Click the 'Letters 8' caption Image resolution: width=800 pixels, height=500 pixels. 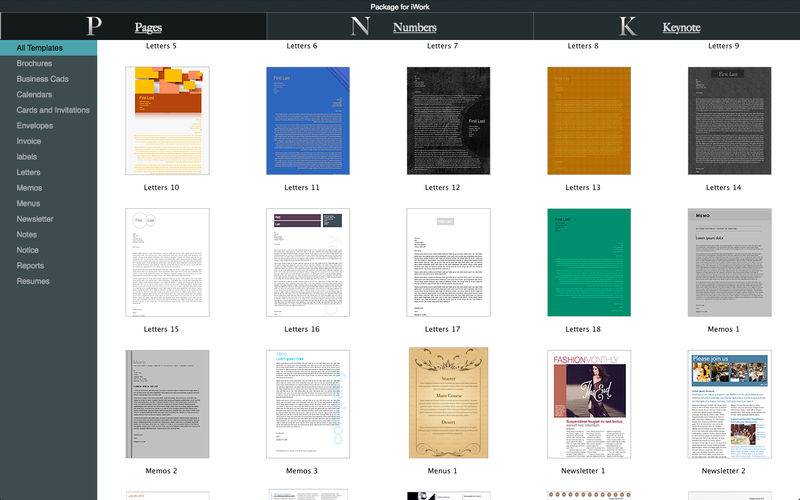[583, 46]
